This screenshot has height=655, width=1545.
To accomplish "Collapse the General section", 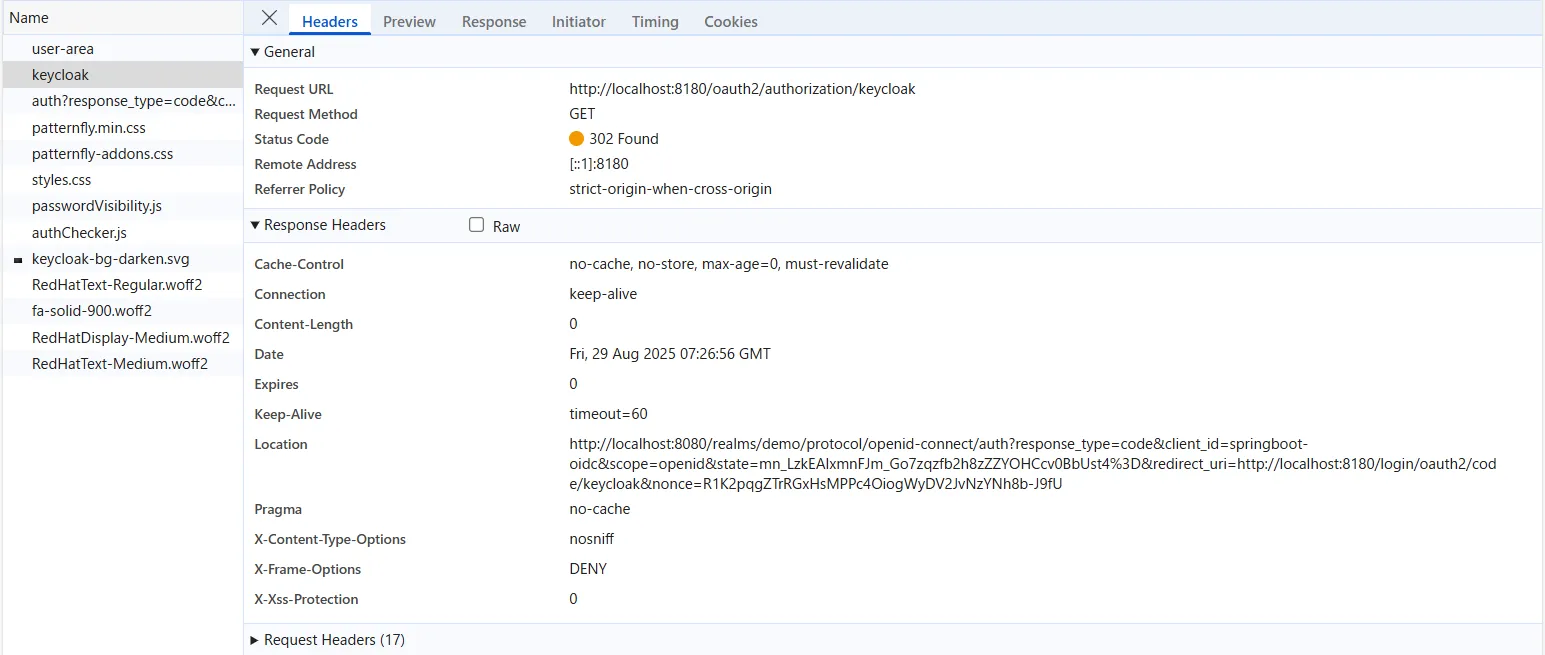I will 256,52.
